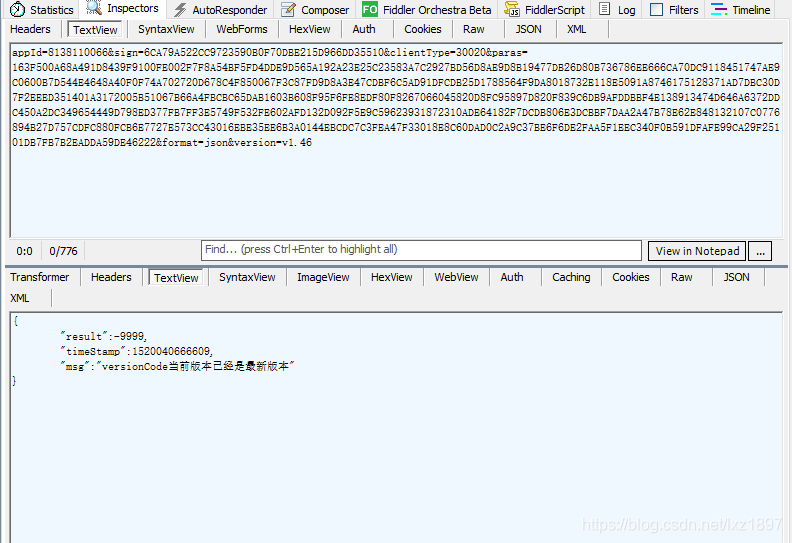The width and height of the screenshot is (792, 543).
Task: Click the green FO Fiddler Orchestra icon
Action: click(370, 9)
